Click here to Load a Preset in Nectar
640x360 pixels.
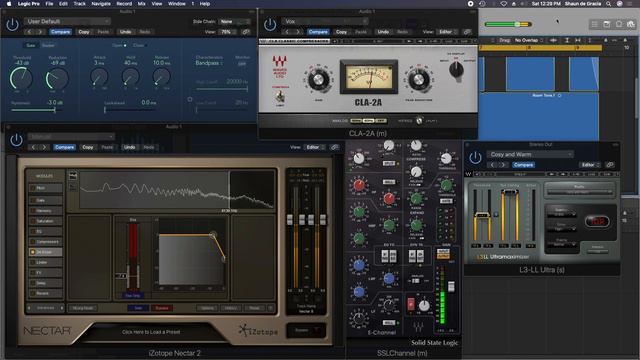(151, 332)
